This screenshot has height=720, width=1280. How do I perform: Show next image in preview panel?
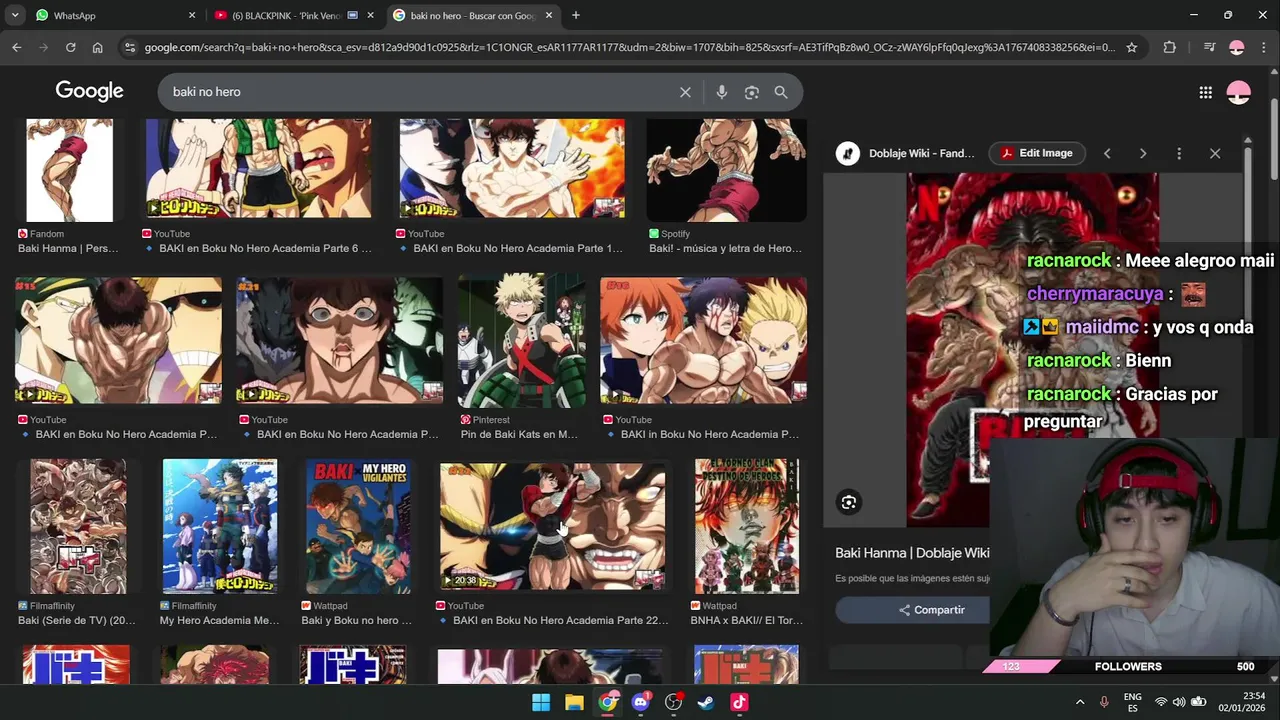tap(1143, 153)
